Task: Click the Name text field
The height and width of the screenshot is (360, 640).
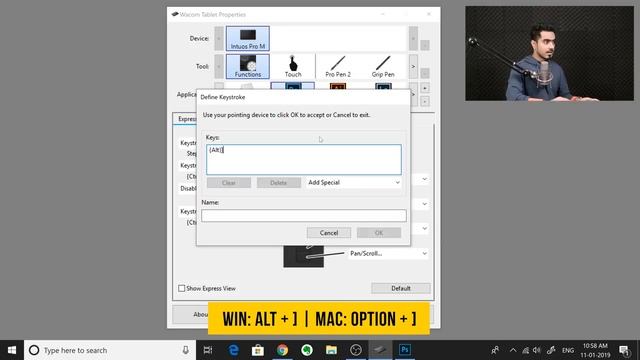Action: [x=304, y=216]
